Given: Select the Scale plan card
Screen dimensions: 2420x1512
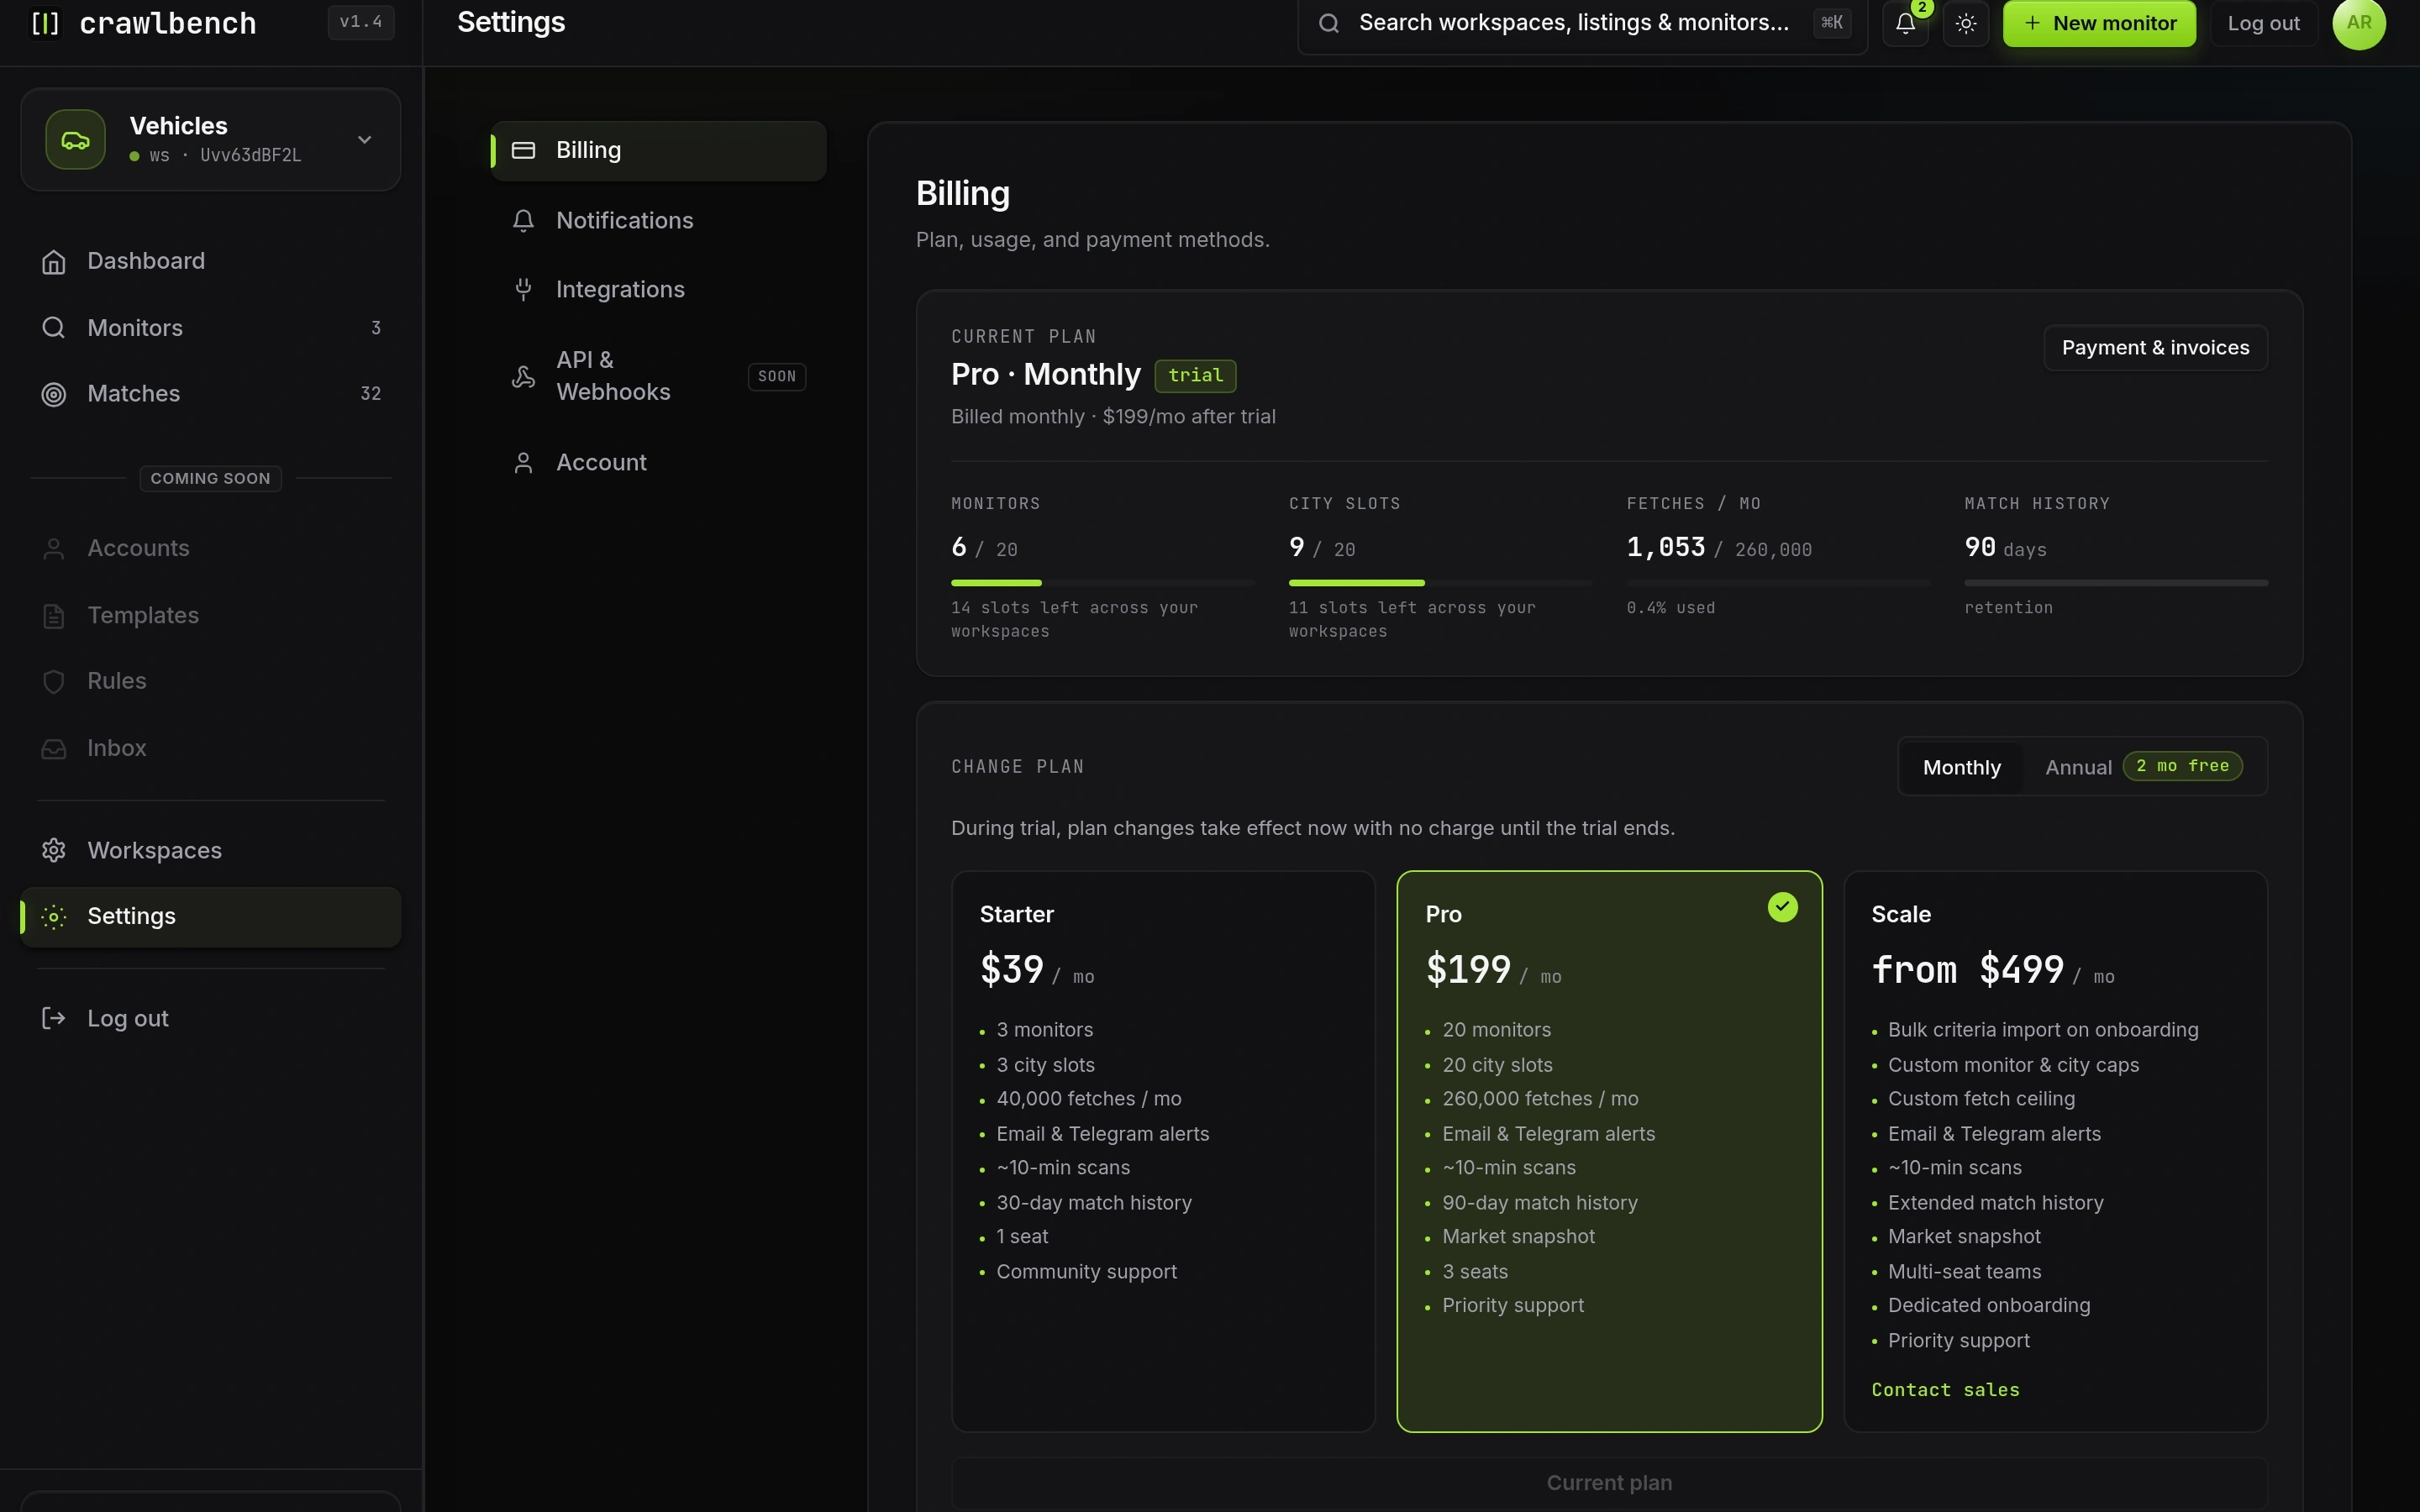Looking at the screenshot, I should pos(2055,1151).
